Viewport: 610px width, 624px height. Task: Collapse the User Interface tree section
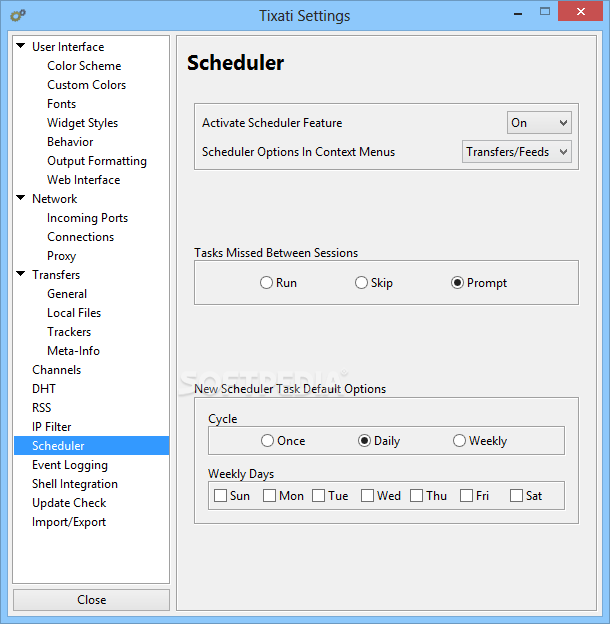21,46
